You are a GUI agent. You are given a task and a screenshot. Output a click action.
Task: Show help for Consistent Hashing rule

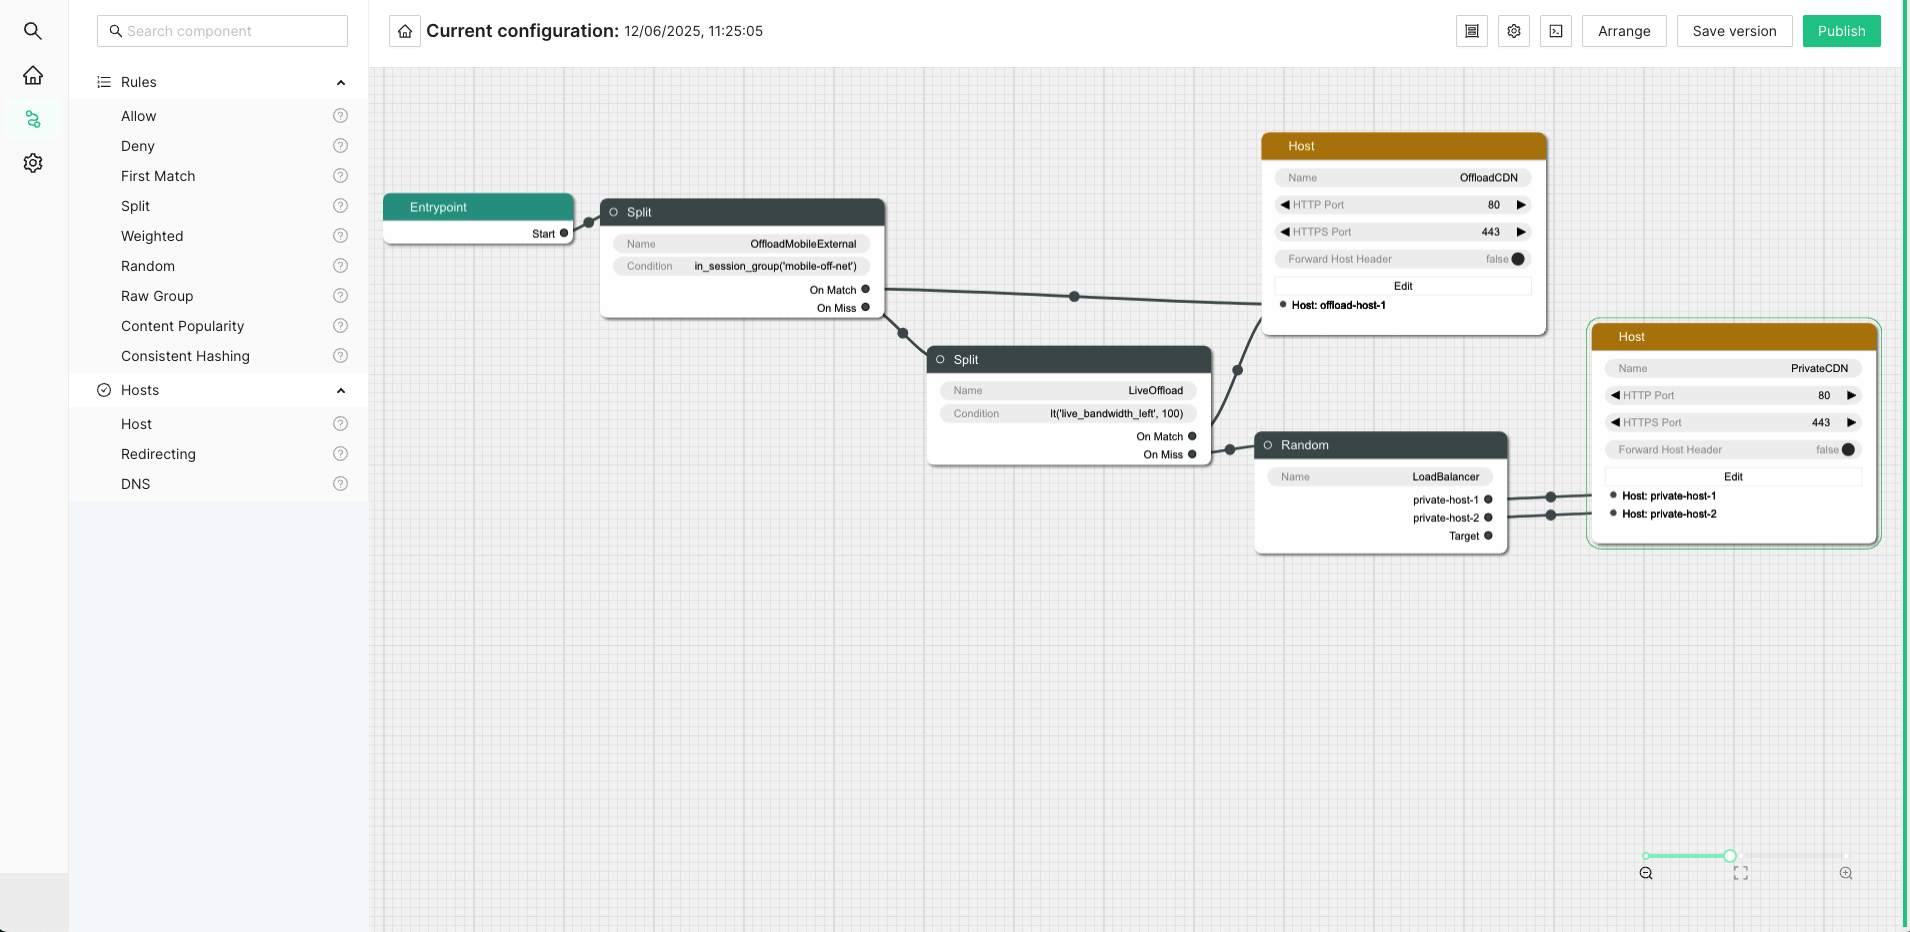(x=340, y=356)
